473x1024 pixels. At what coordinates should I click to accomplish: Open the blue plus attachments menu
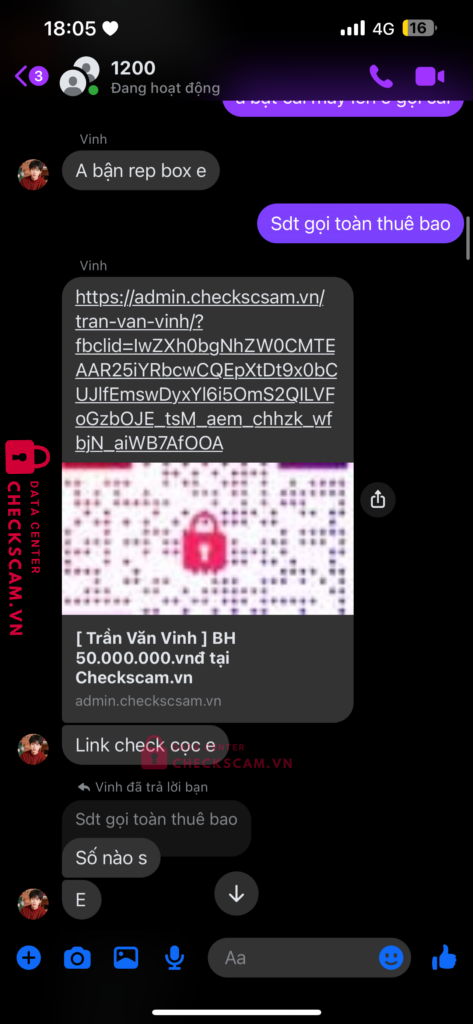(x=28, y=958)
